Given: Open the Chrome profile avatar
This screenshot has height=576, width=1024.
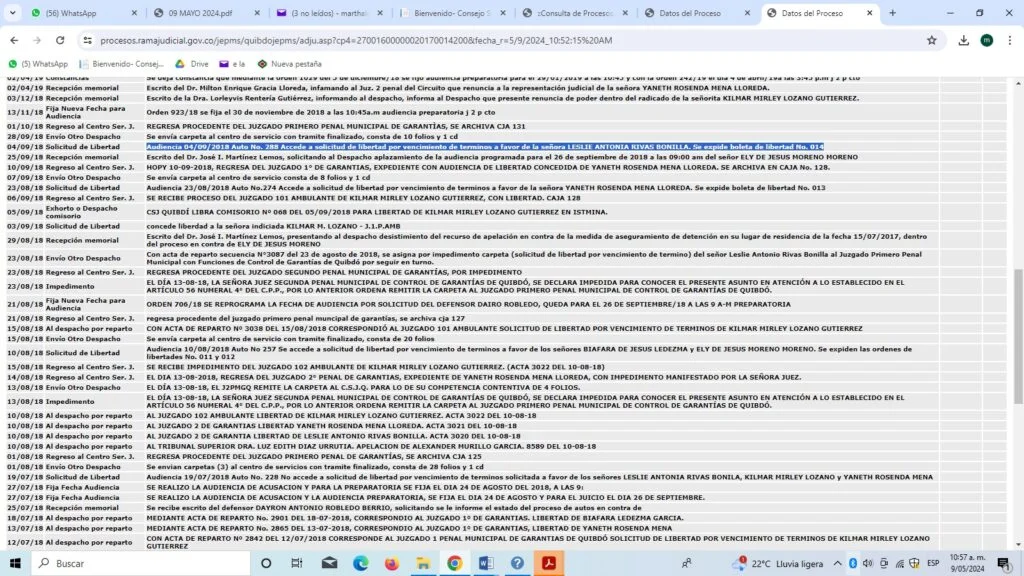Looking at the screenshot, I should click(x=987, y=40).
